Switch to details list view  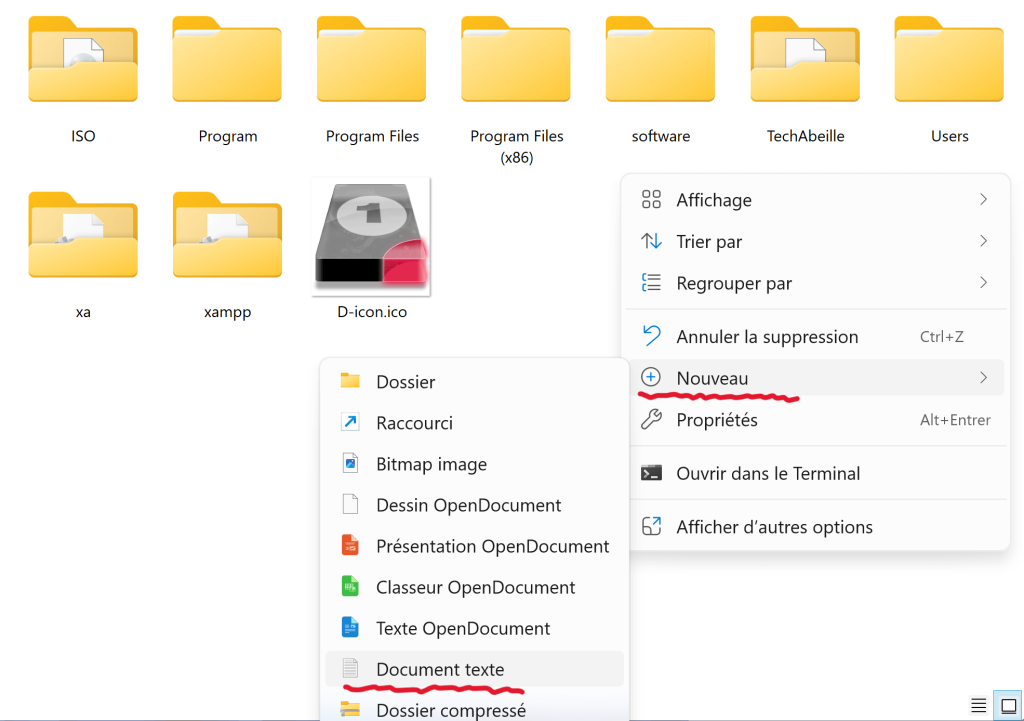[x=979, y=706]
